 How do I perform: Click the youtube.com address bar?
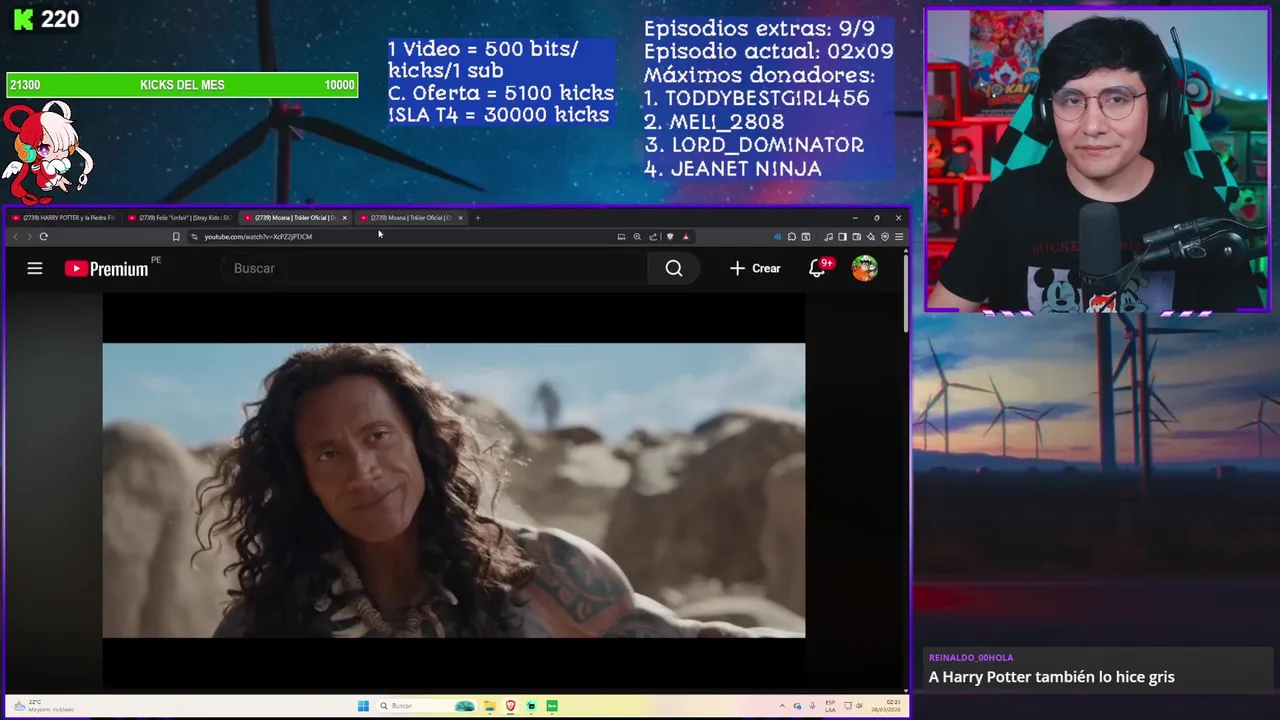400,237
